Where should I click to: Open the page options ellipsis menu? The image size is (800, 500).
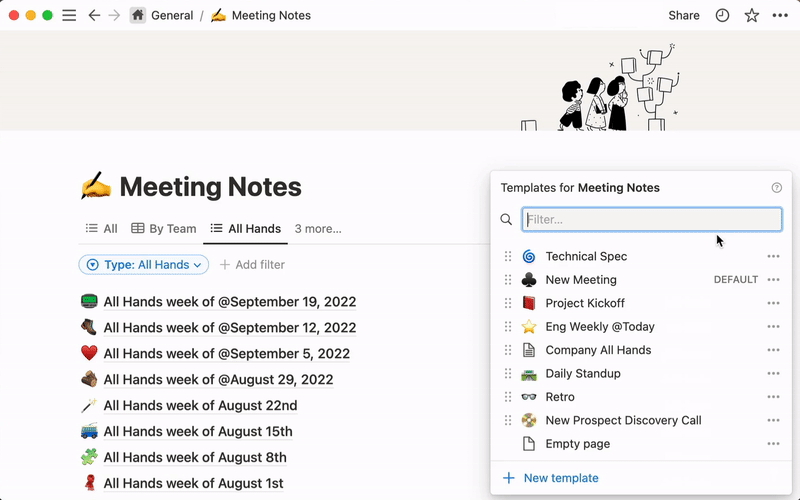tap(780, 15)
